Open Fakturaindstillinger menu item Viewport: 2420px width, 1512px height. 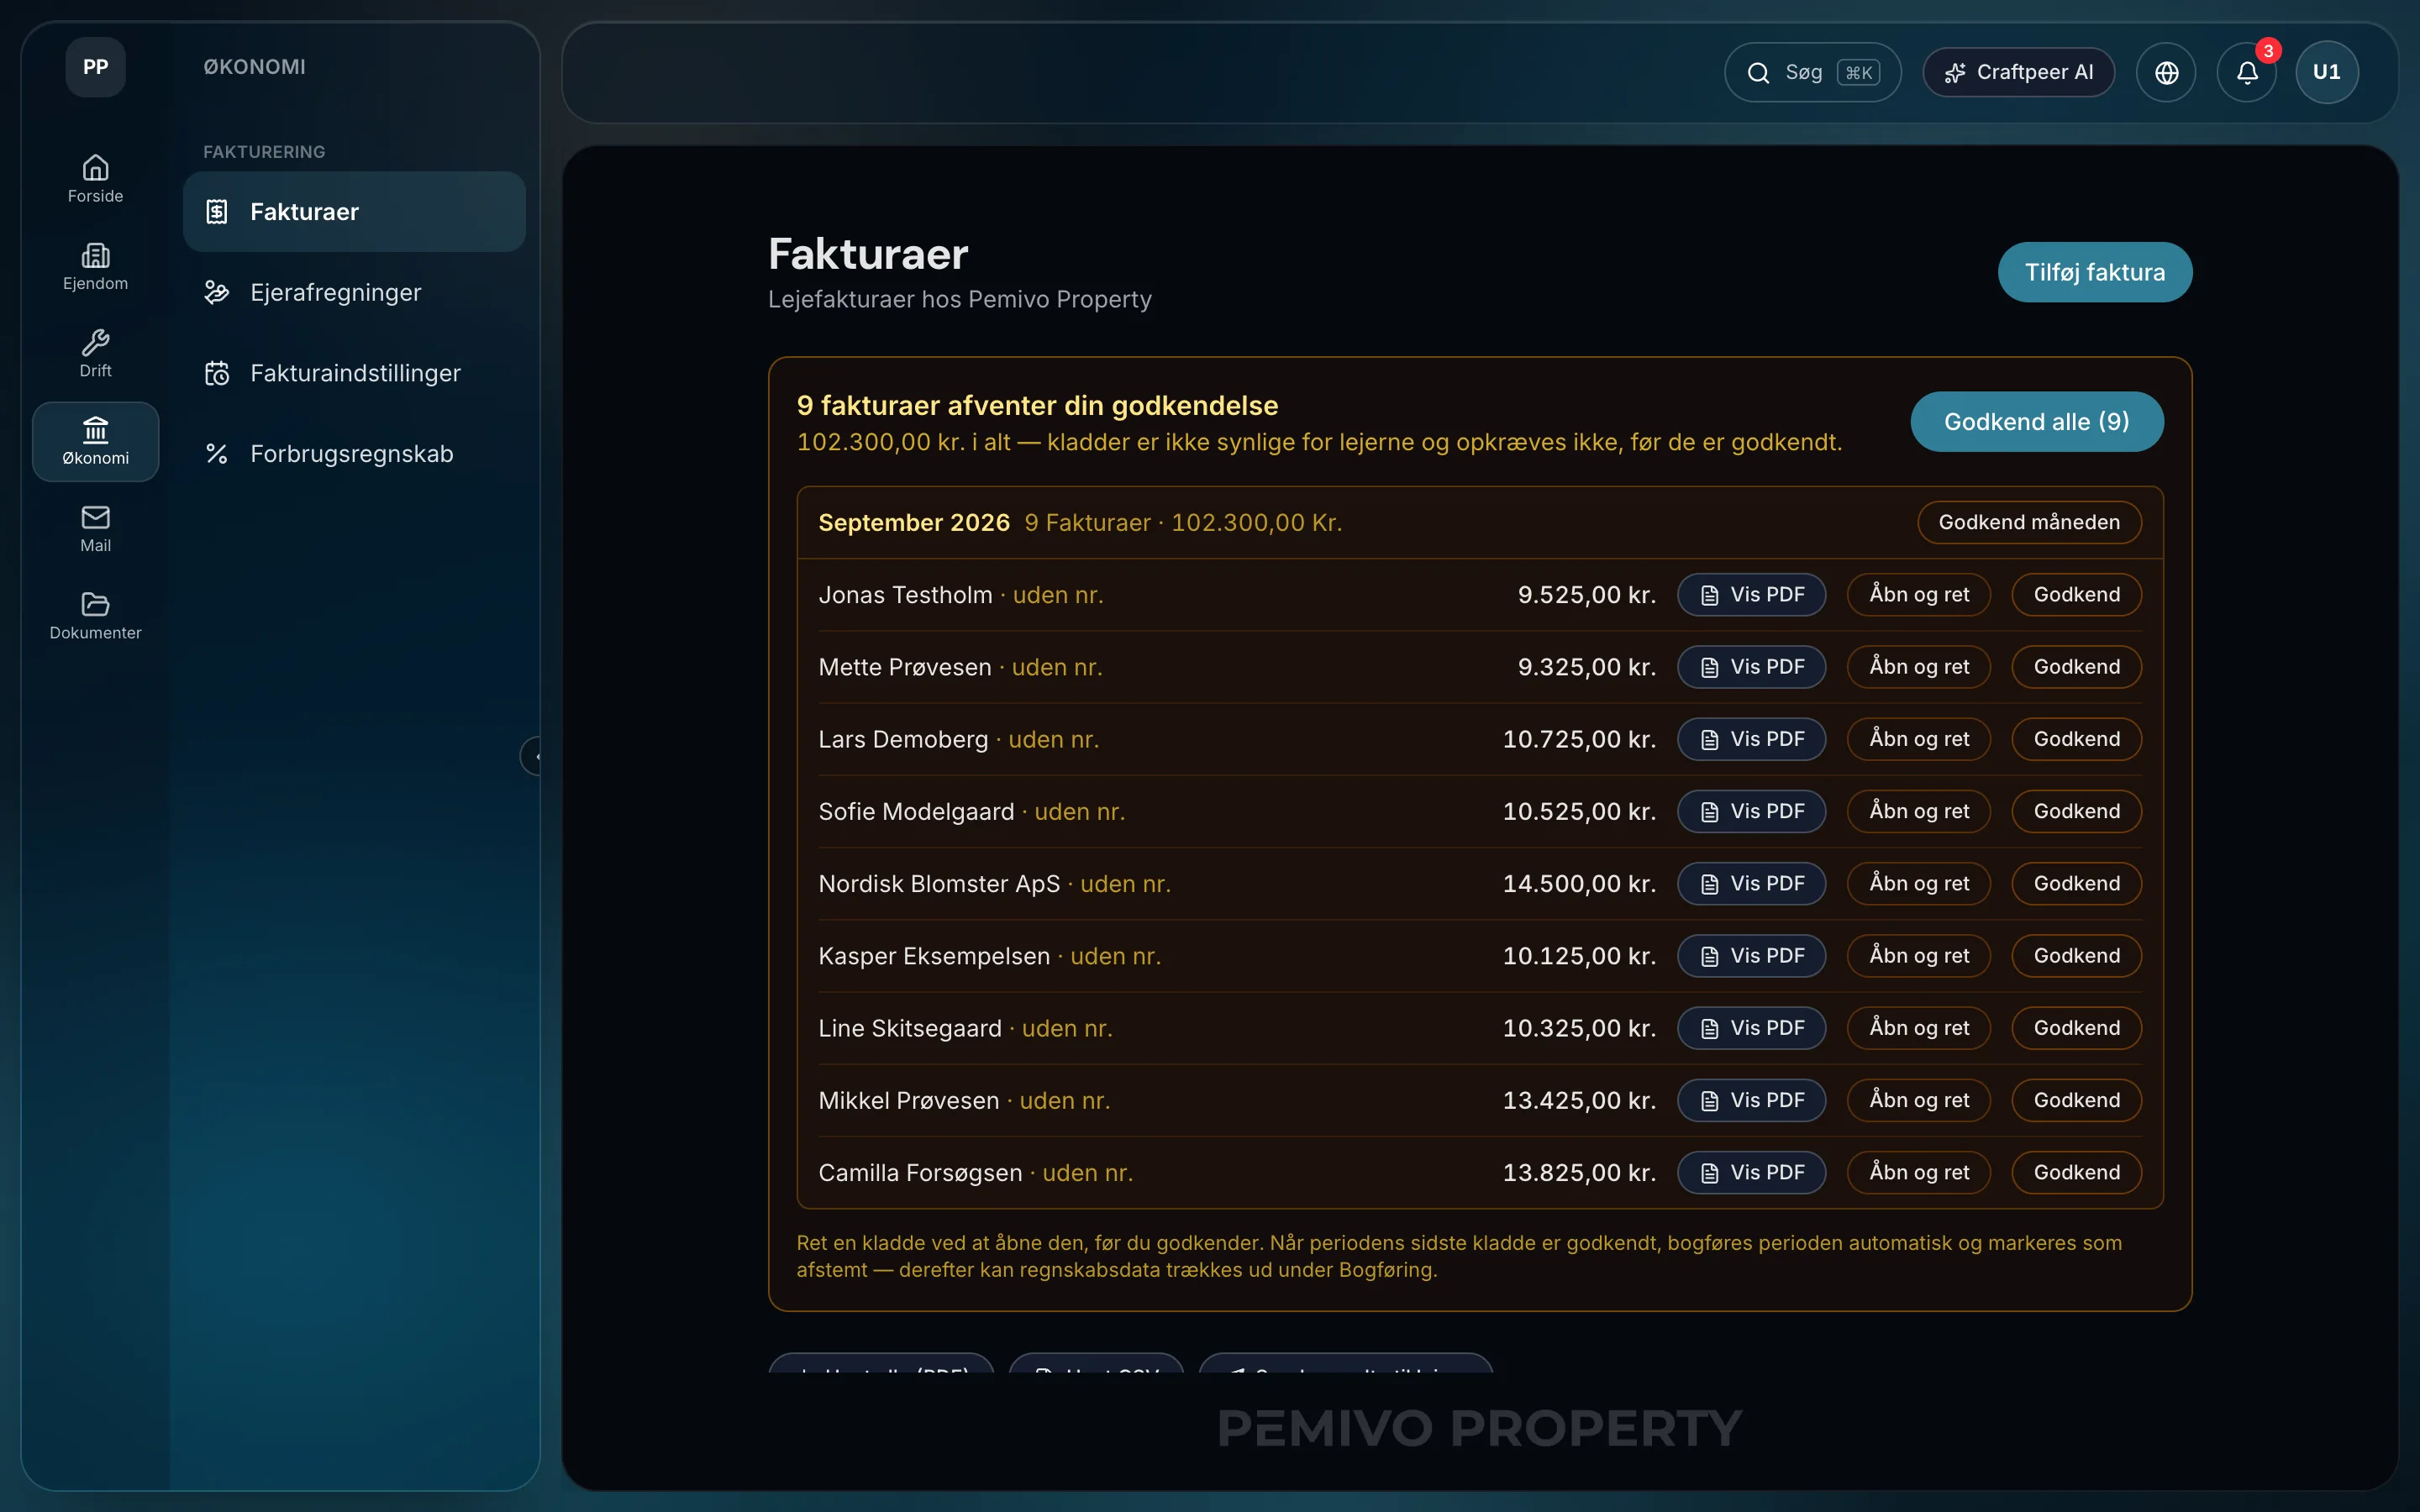point(354,373)
